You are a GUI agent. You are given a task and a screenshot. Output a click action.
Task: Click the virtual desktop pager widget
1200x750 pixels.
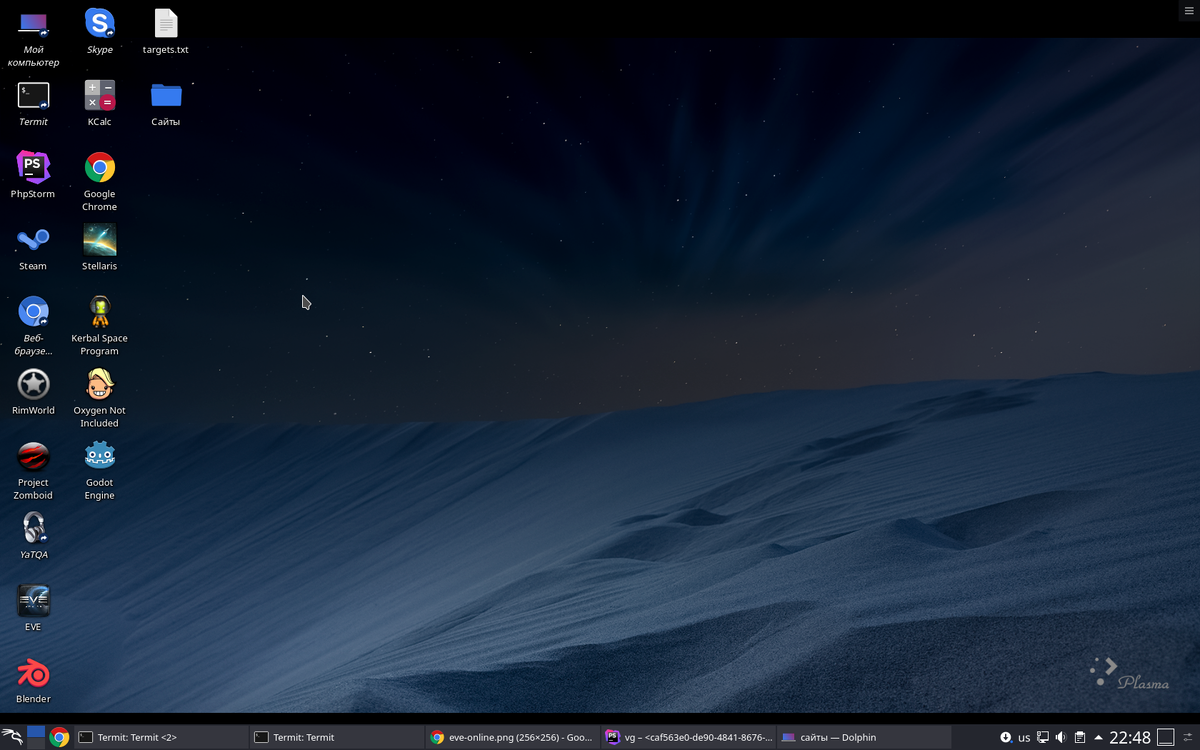tap(36, 737)
